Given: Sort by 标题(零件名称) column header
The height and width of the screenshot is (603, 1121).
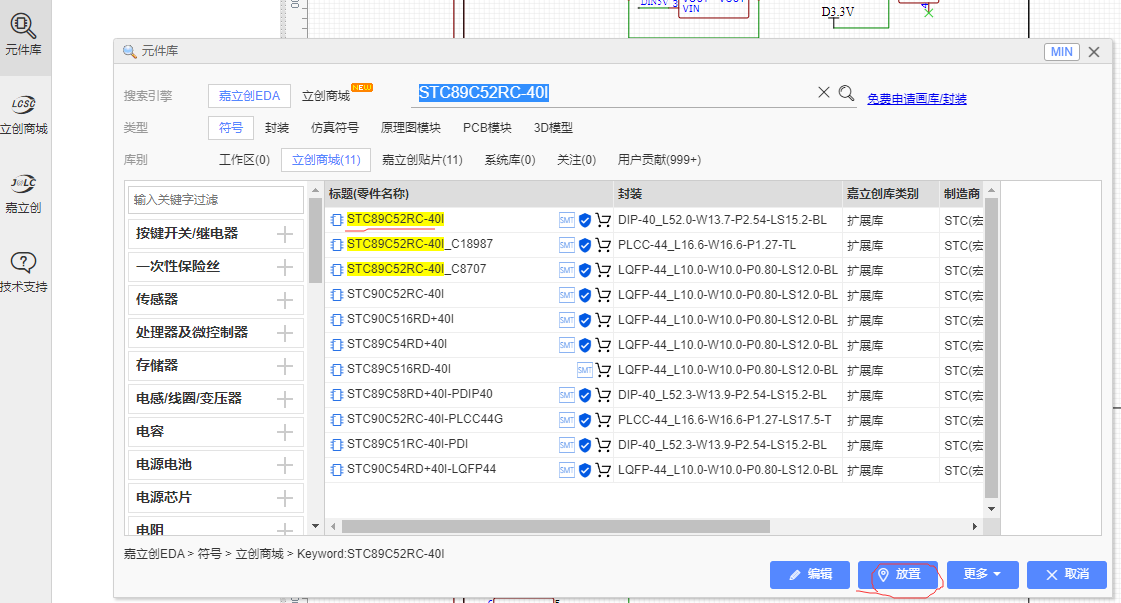Looking at the screenshot, I should pos(469,194).
